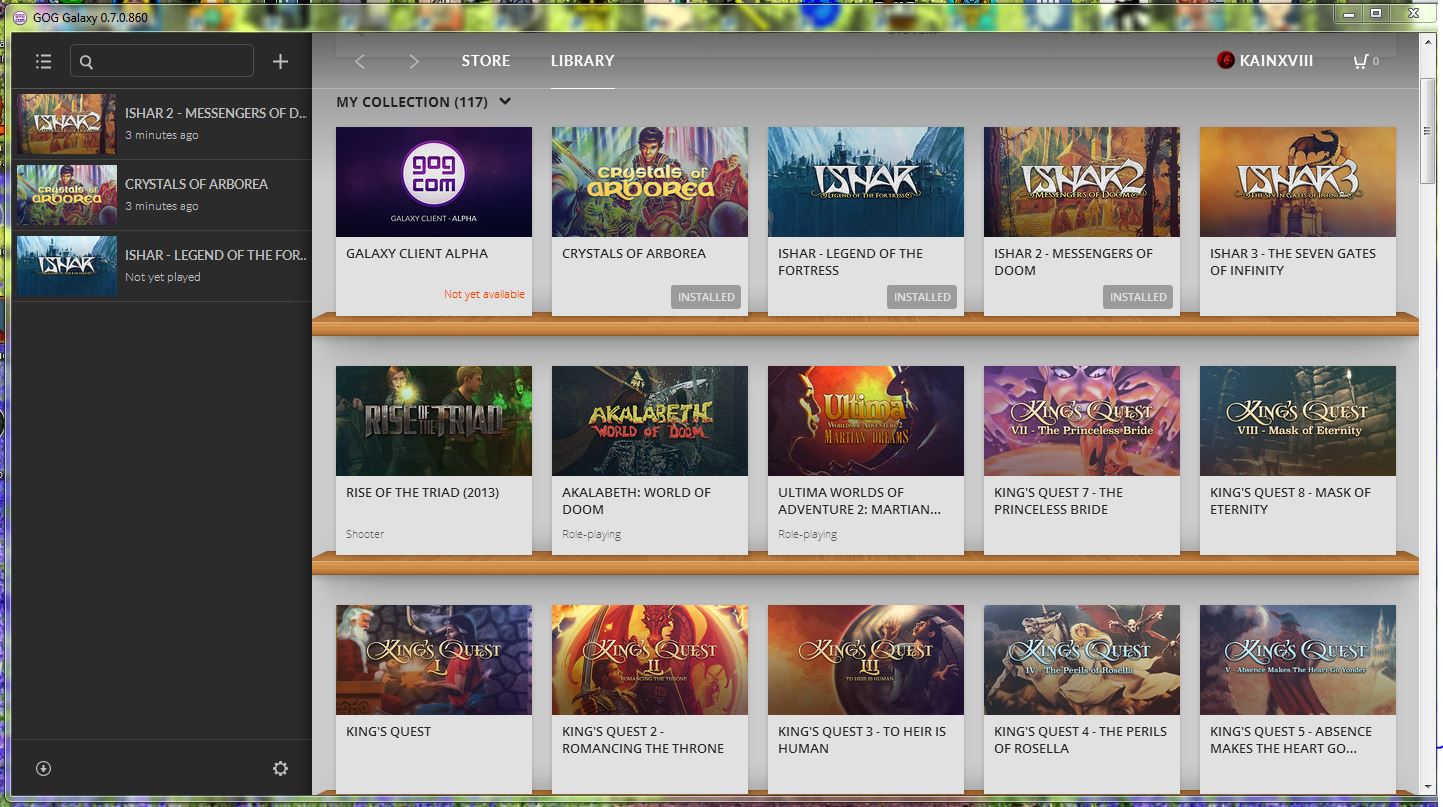
Task: Click the search input field
Action: click(162, 61)
